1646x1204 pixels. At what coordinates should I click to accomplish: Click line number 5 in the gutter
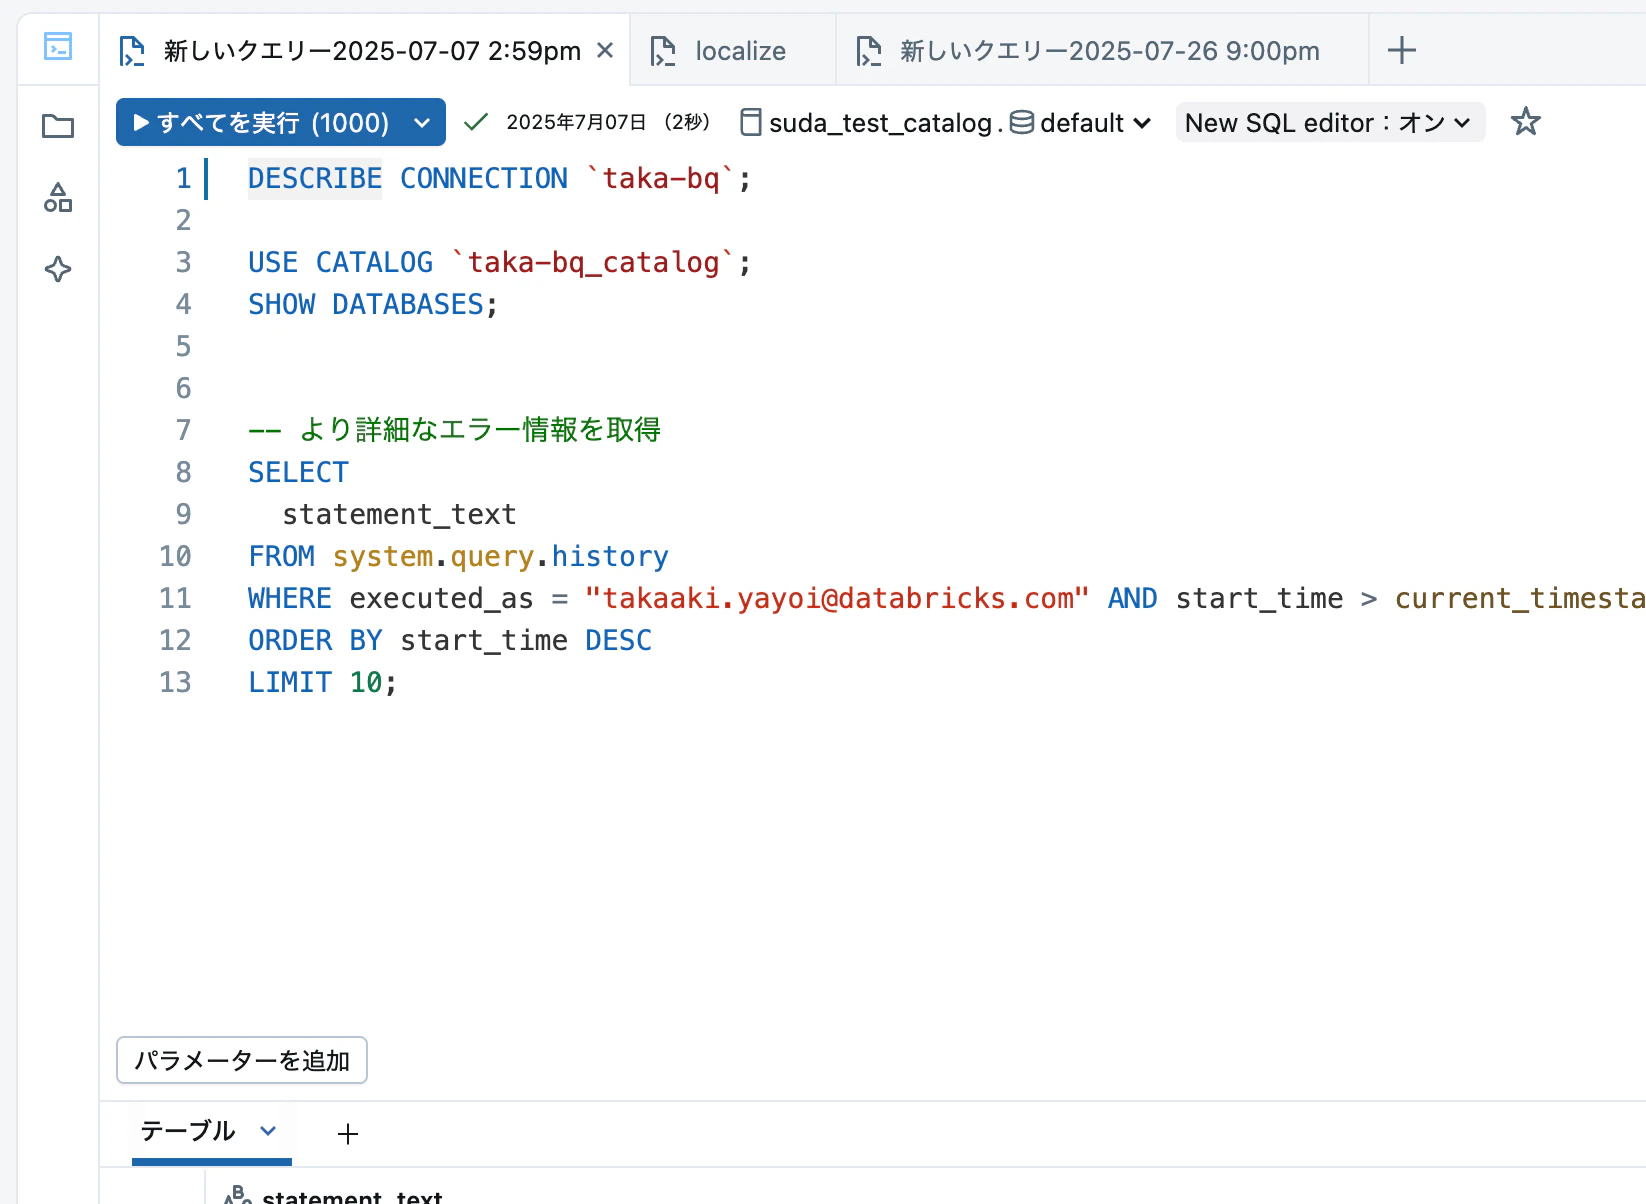pyautogui.click(x=183, y=346)
